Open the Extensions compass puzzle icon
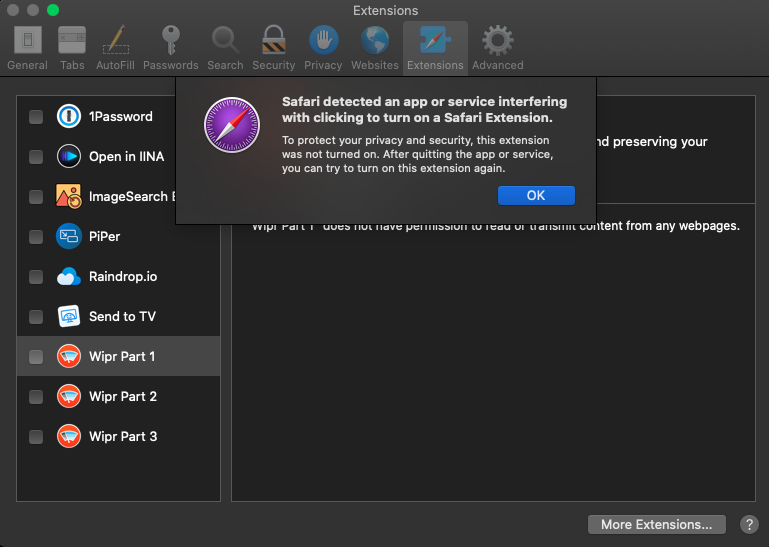This screenshot has width=769, height=547. (435, 39)
